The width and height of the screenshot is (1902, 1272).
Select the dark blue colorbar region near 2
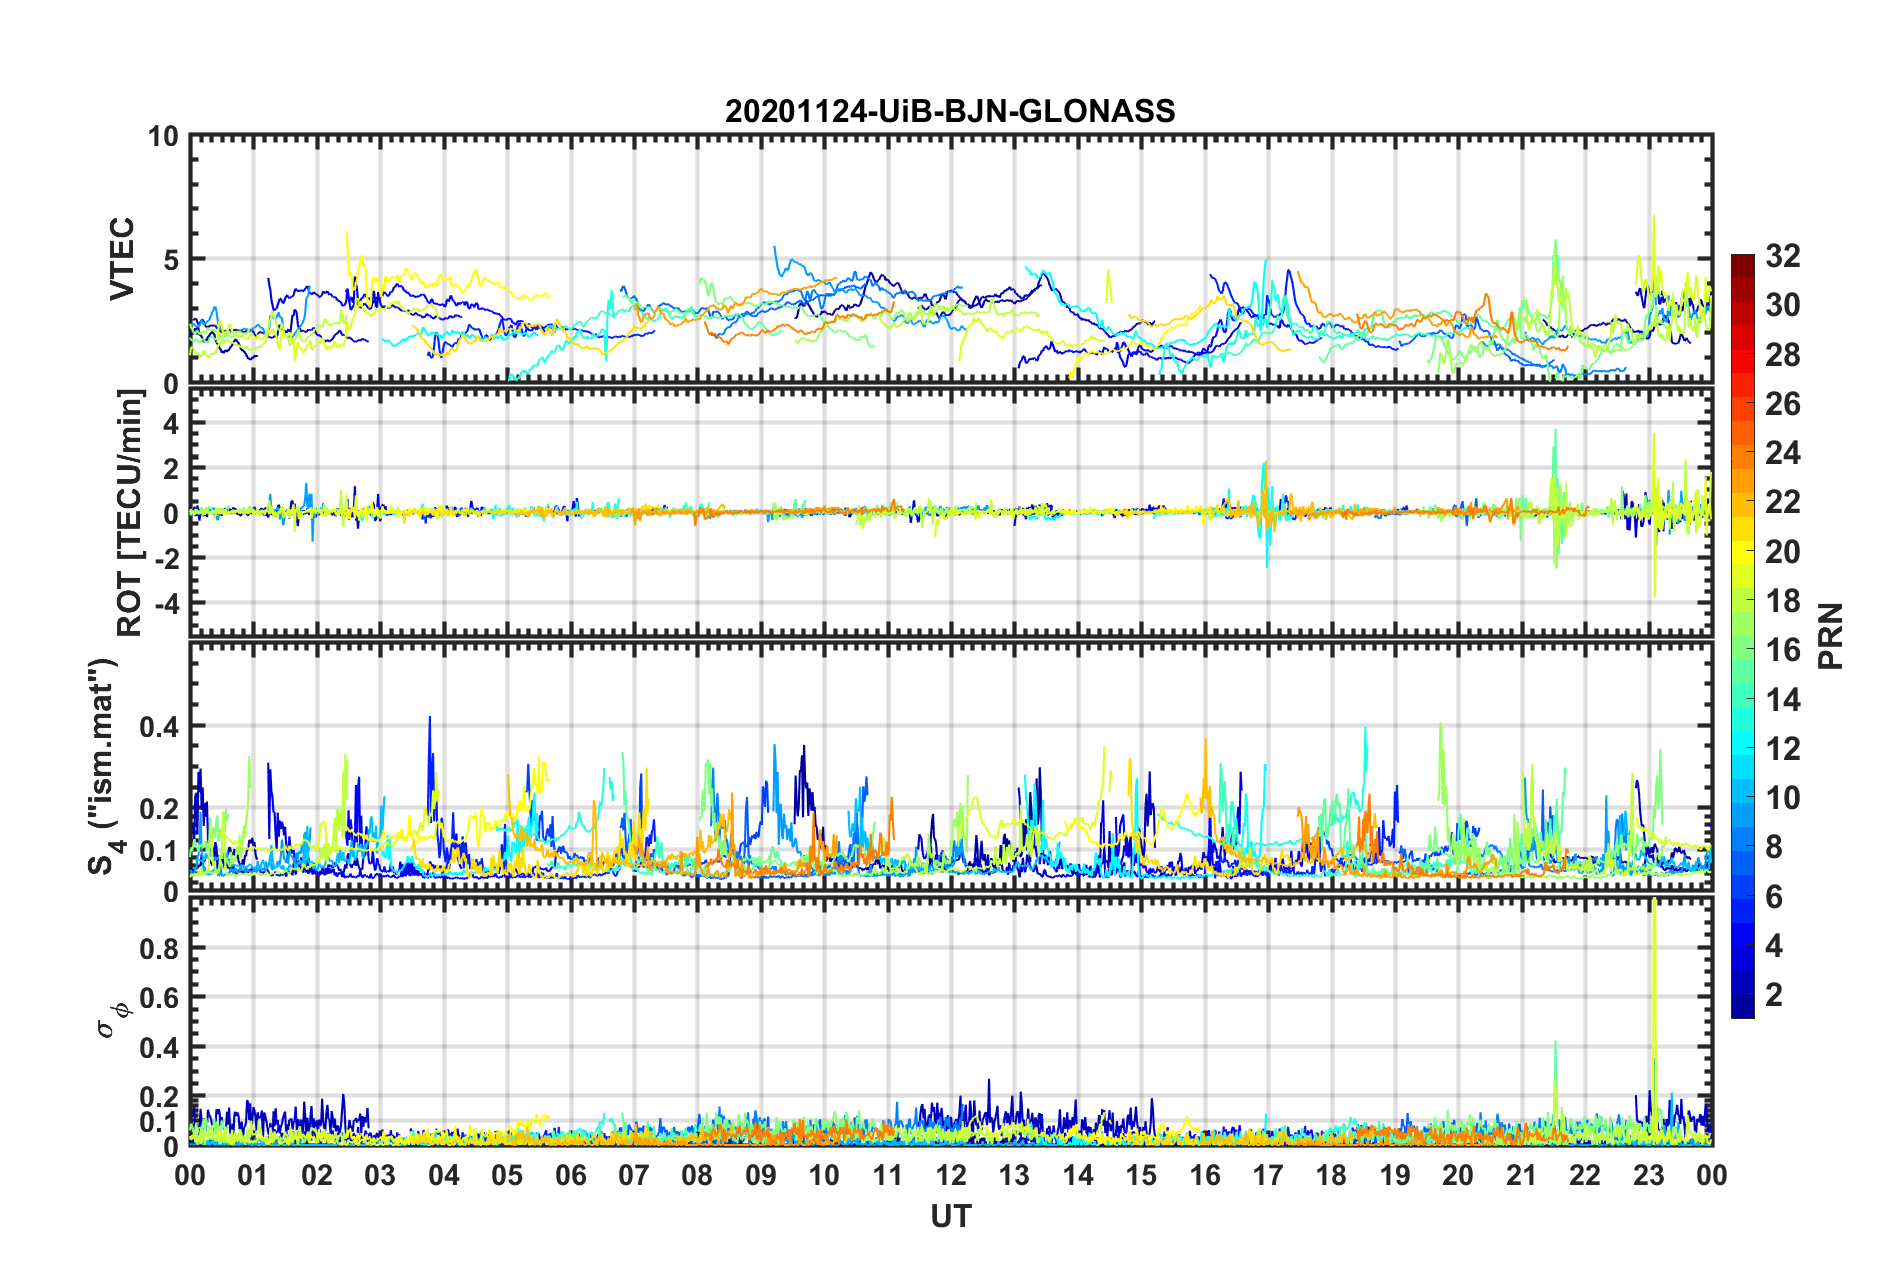[1742, 994]
